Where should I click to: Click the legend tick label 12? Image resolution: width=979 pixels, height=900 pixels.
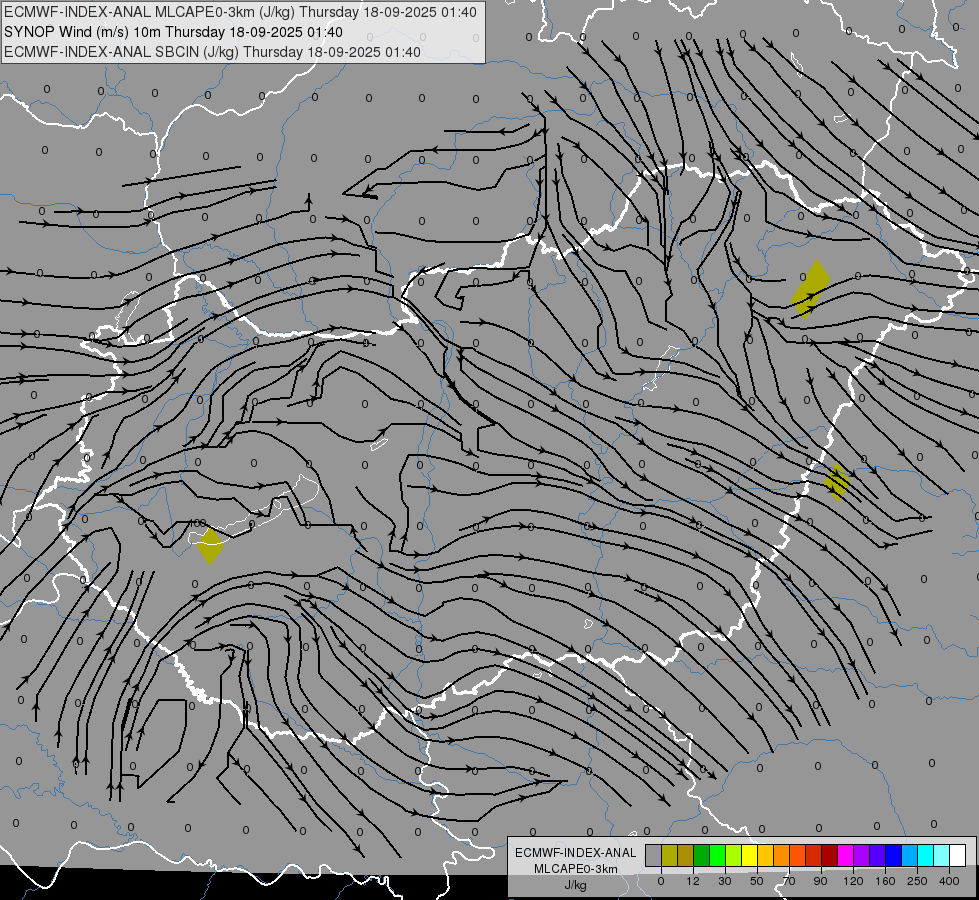click(693, 881)
